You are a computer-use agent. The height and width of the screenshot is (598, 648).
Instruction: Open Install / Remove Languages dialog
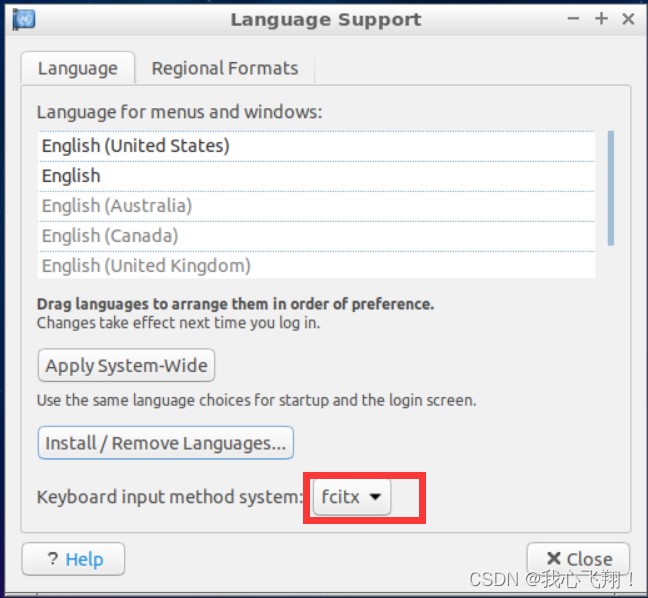pyautogui.click(x=166, y=443)
